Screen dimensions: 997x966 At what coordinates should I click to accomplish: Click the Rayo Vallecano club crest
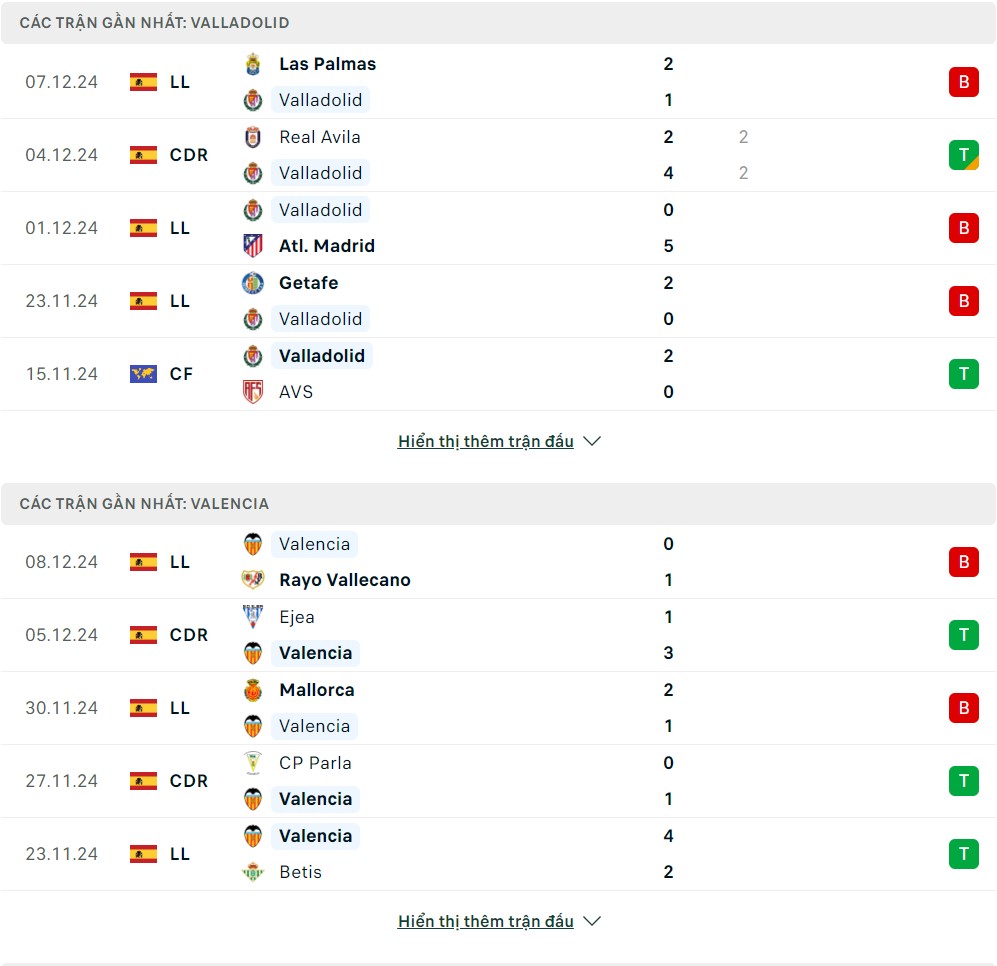pyautogui.click(x=253, y=580)
